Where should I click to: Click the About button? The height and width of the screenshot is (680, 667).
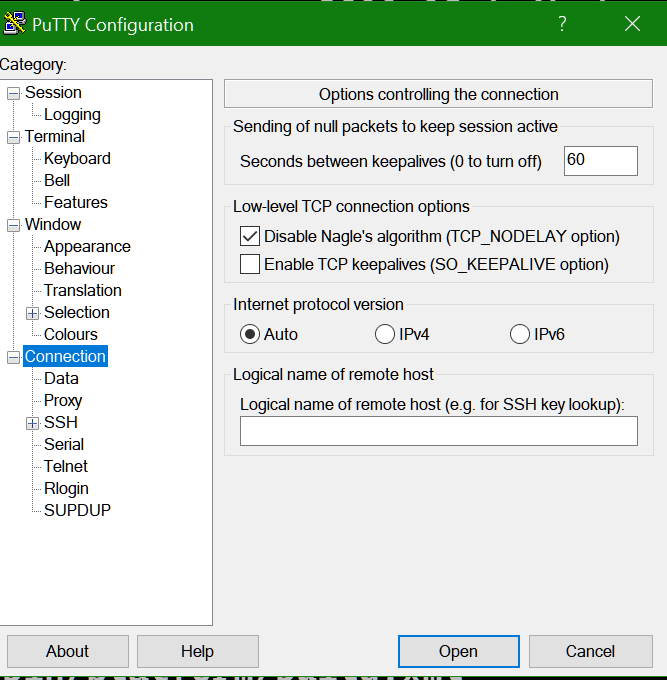68,651
